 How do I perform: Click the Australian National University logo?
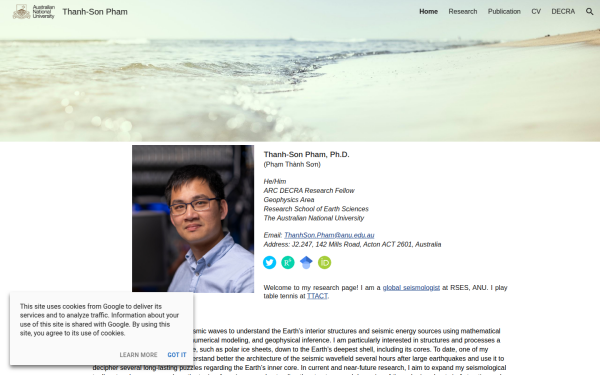34,12
